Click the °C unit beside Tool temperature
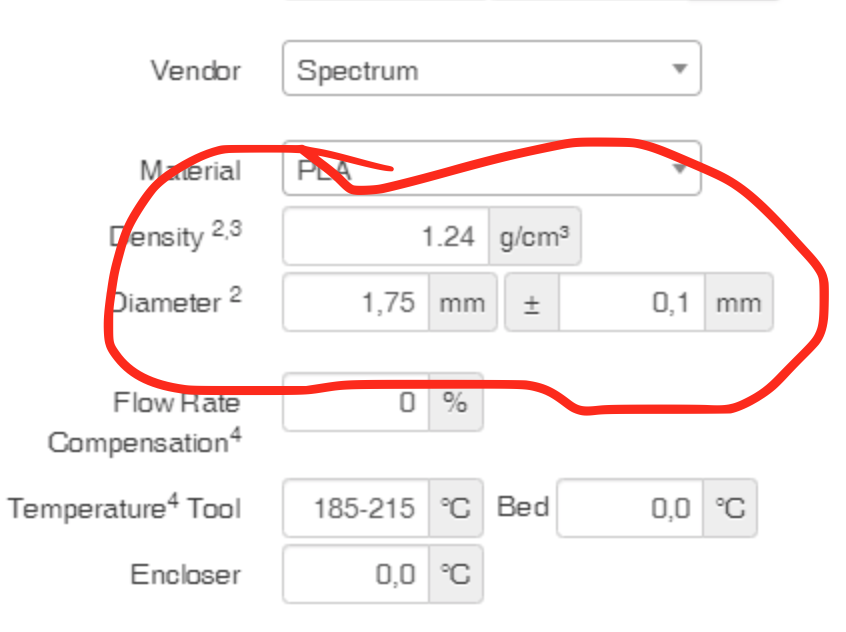 pyautogui.click(x=455, y=508)
